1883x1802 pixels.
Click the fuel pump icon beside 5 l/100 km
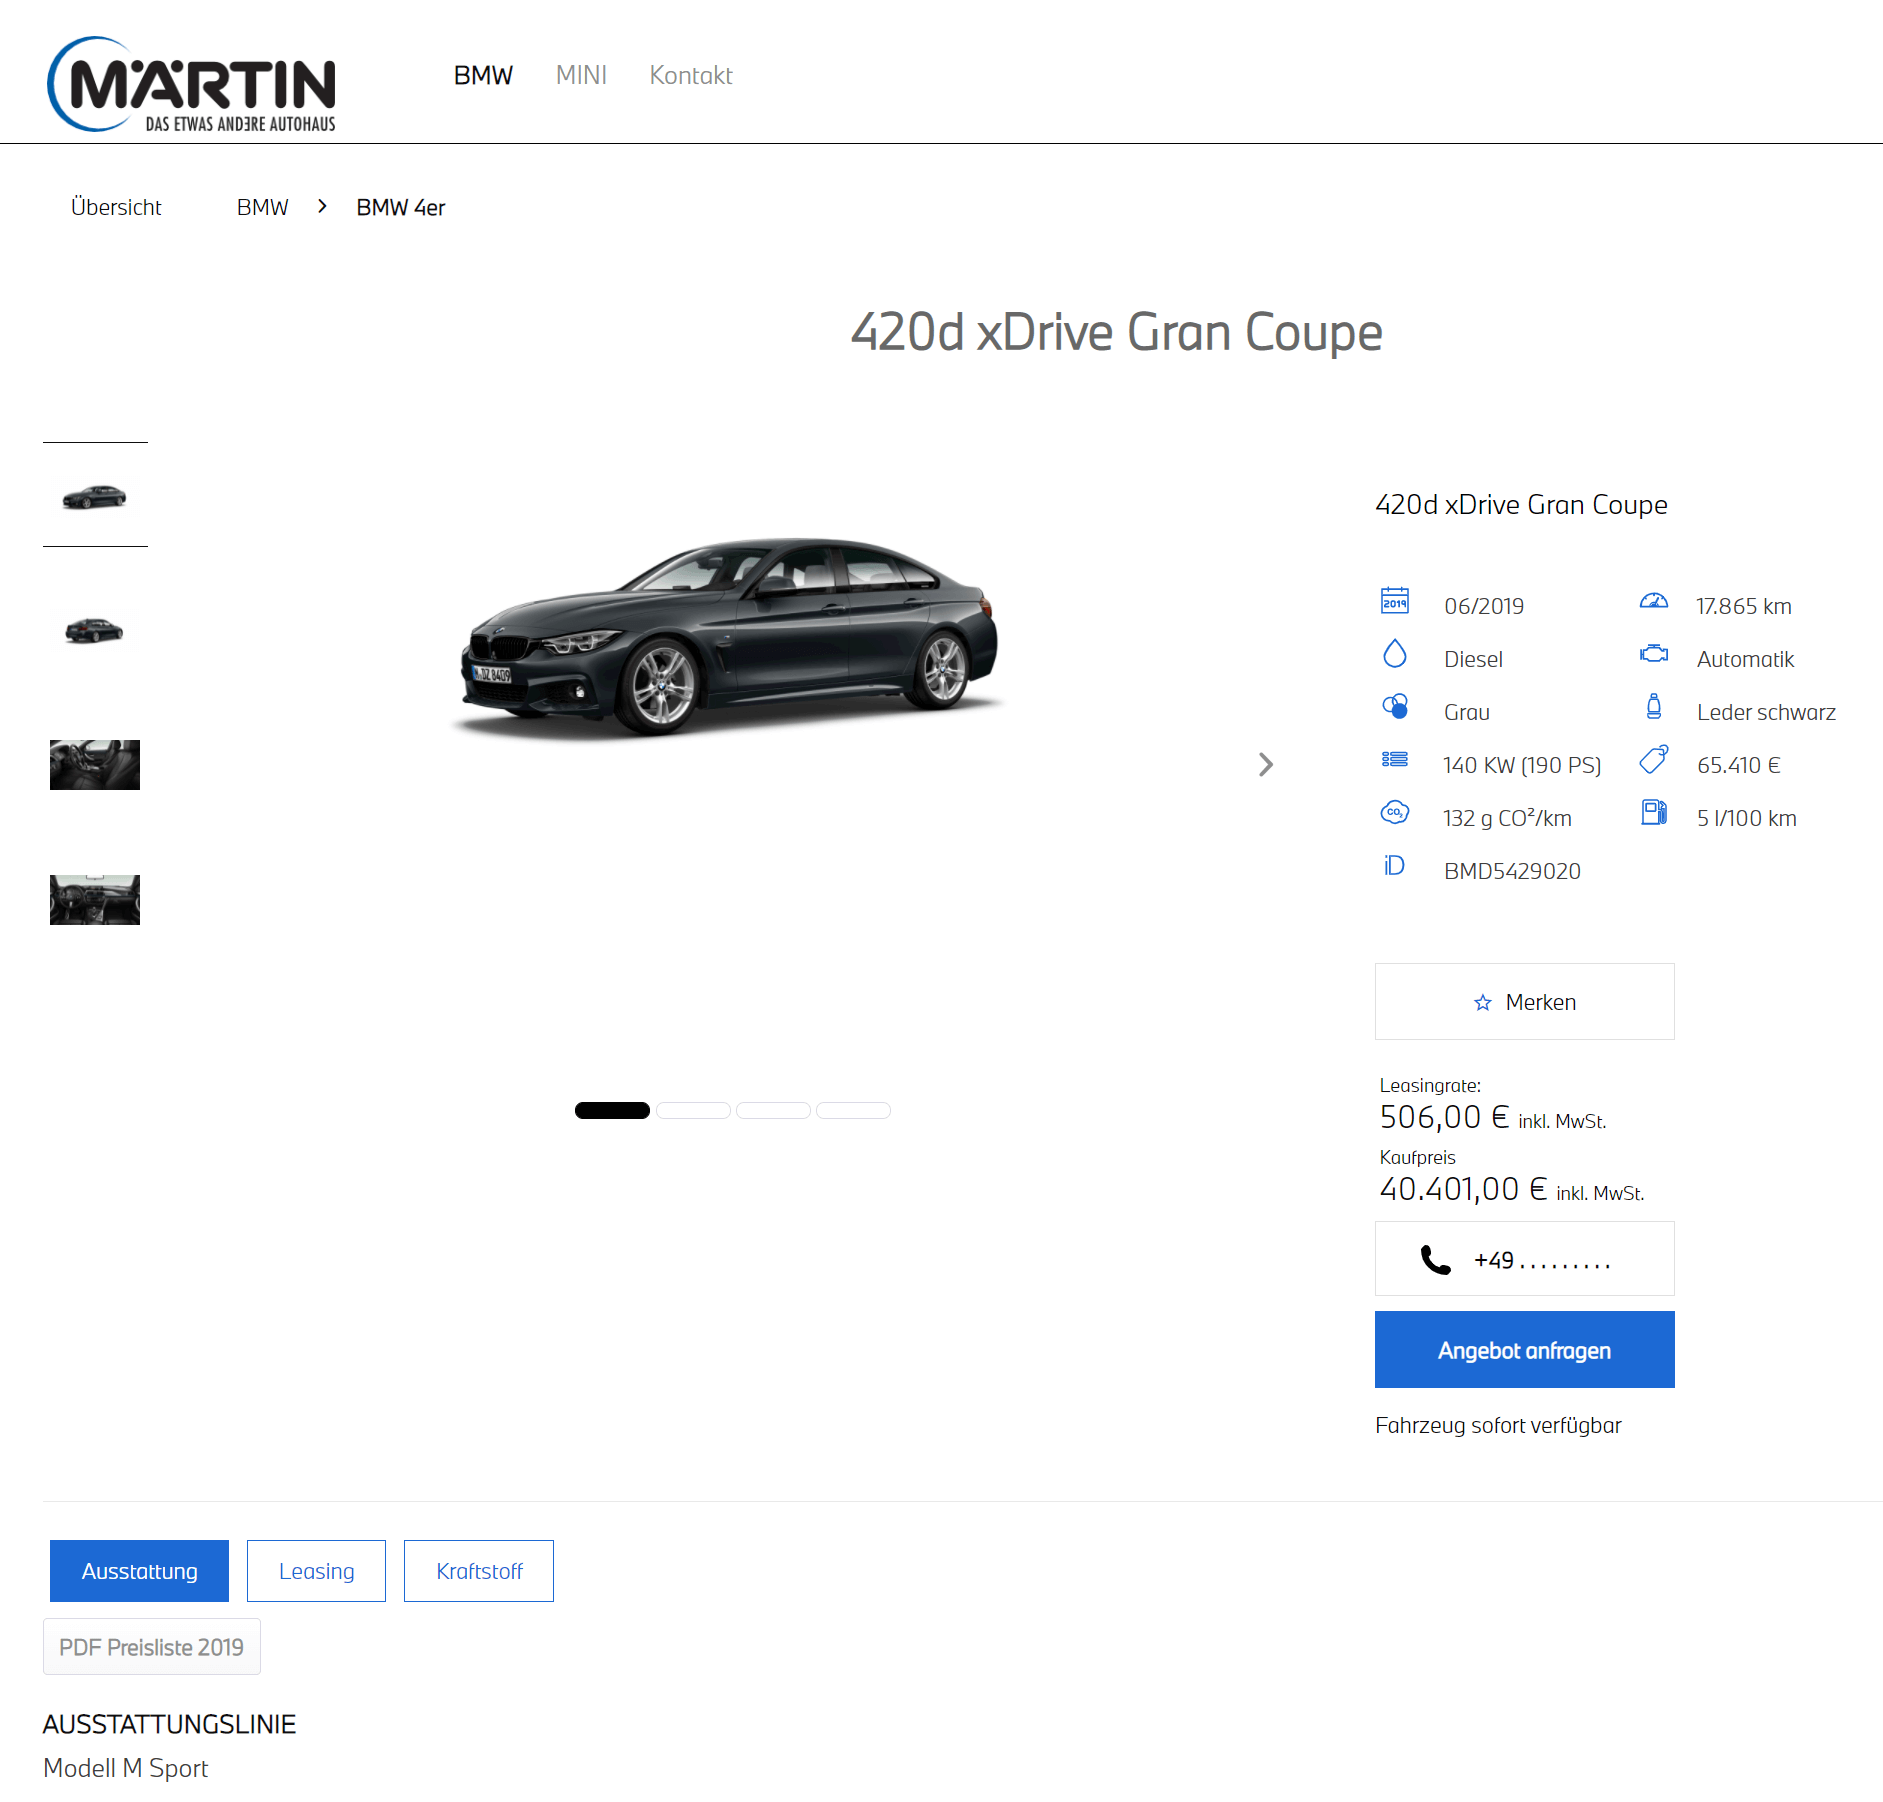click(x=1654, y=812)
